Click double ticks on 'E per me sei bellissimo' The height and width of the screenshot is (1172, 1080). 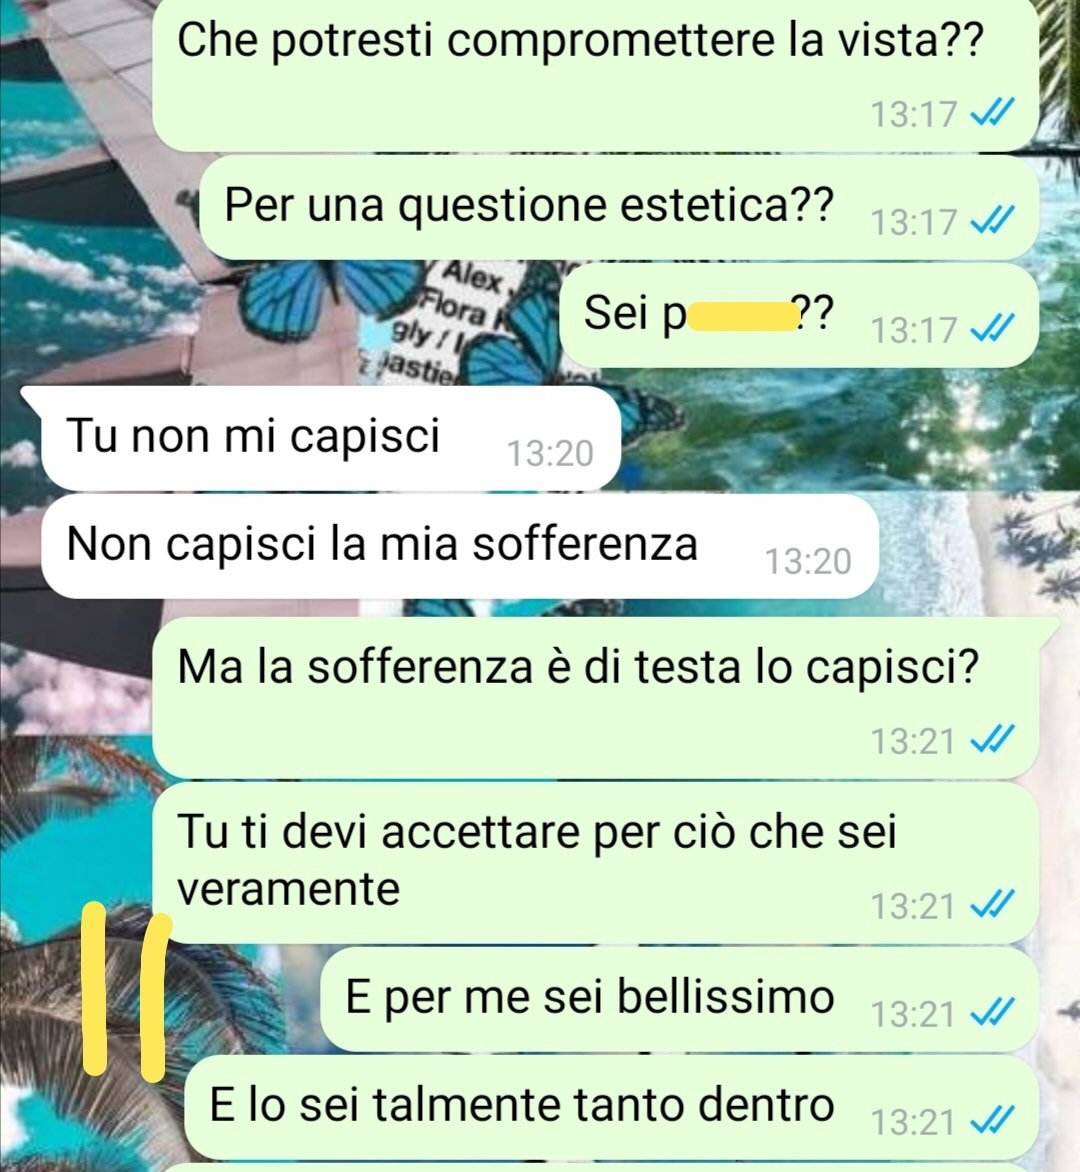coord(993,1013)
